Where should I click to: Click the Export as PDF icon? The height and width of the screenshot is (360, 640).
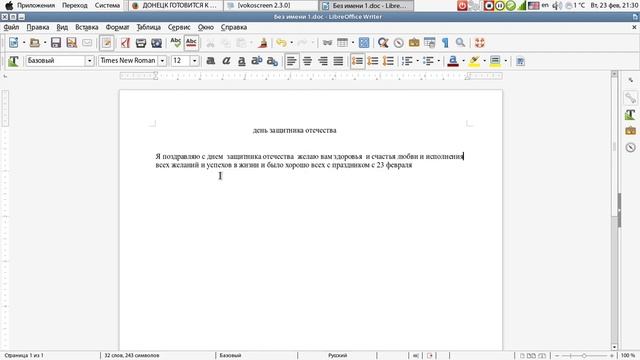click(x=125, y=43)
